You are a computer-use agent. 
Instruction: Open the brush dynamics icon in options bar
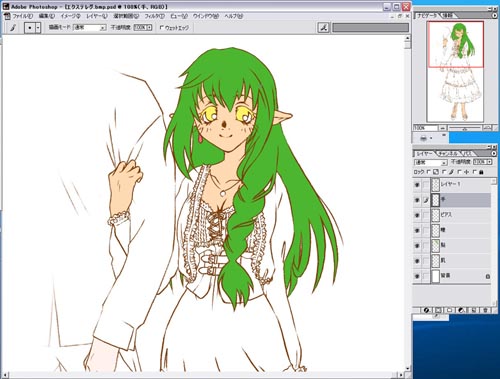pos(323,28)
